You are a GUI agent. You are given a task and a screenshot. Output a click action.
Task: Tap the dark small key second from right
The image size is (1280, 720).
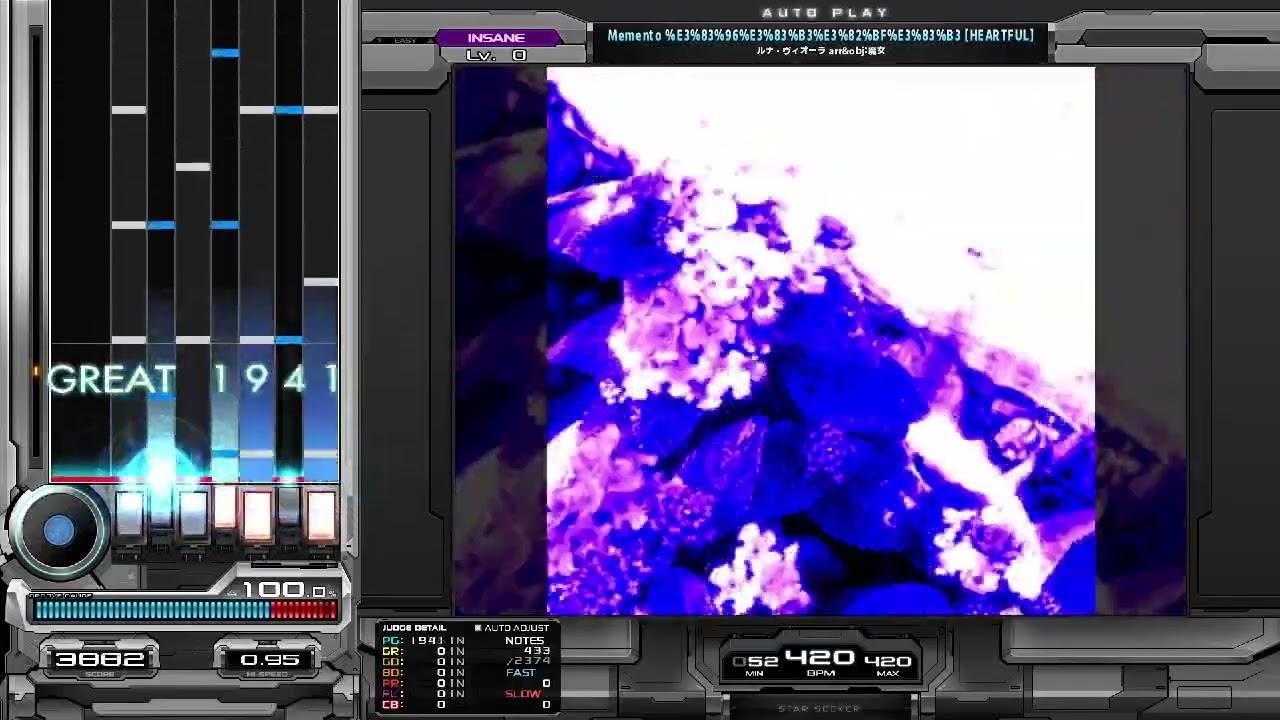[x=288, y=508]
